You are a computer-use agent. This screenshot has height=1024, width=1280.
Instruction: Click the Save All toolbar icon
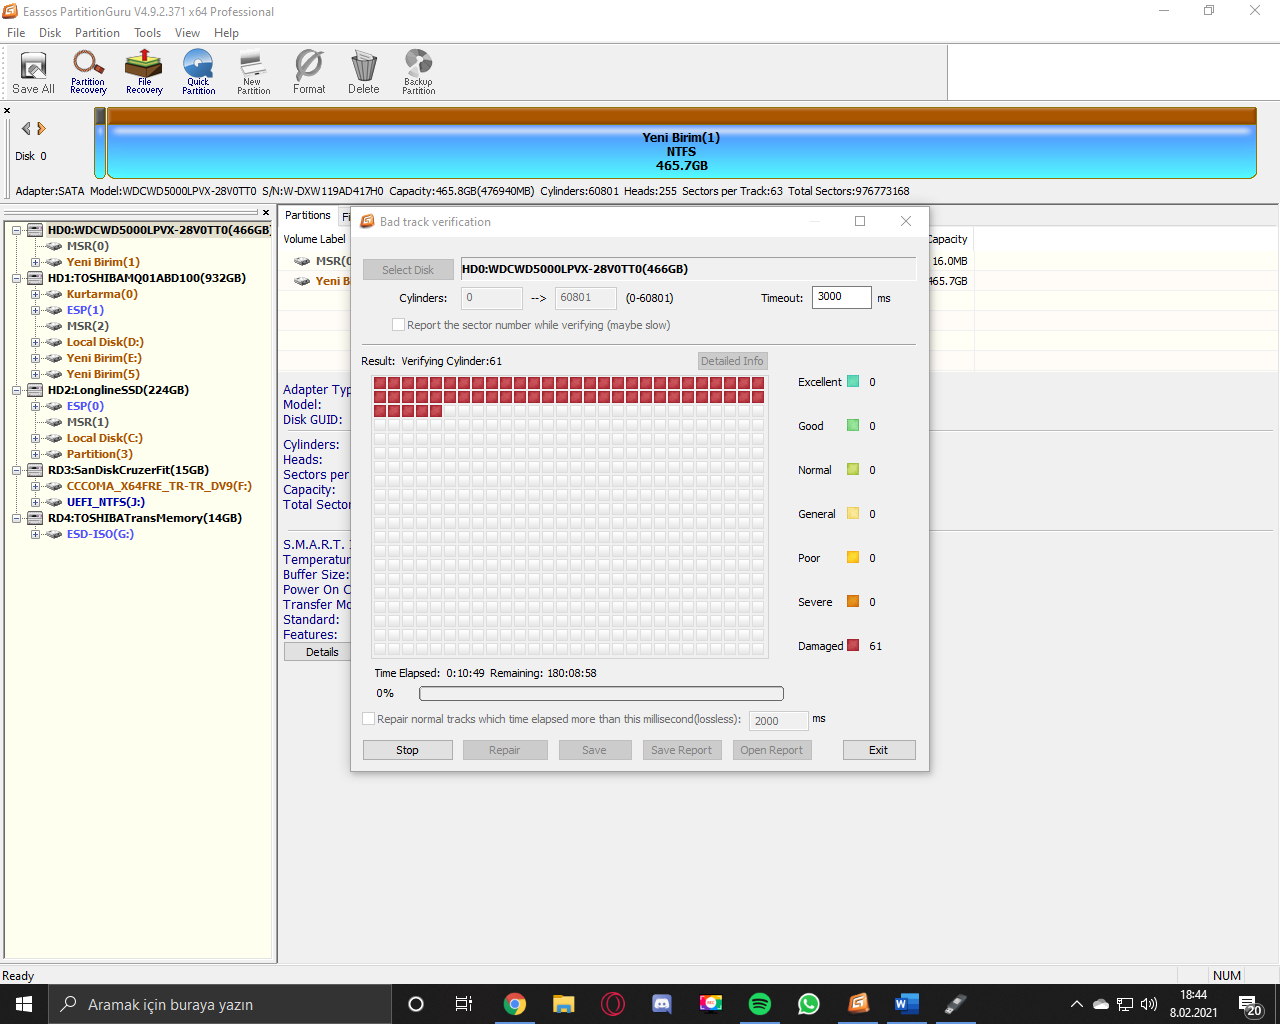pos(33,72)
